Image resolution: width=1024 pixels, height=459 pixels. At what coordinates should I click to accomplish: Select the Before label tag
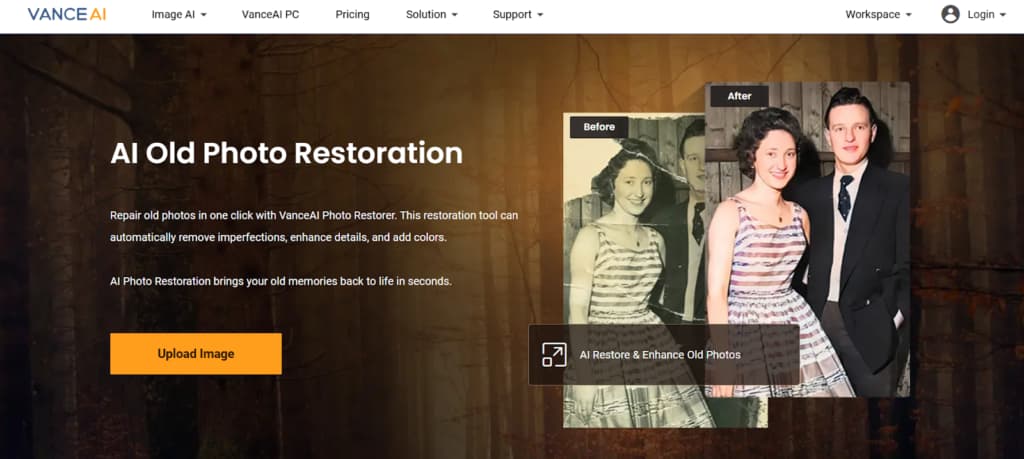click(x=599, y=127)
